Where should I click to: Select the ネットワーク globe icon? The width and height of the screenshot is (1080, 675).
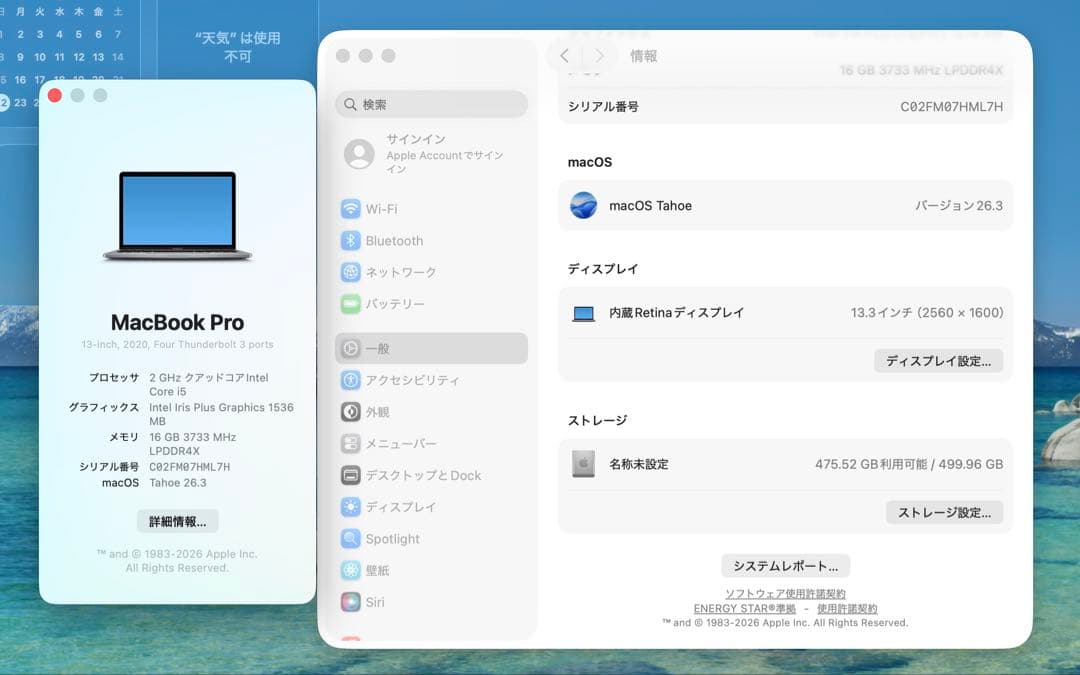click(x=351, y=272)
